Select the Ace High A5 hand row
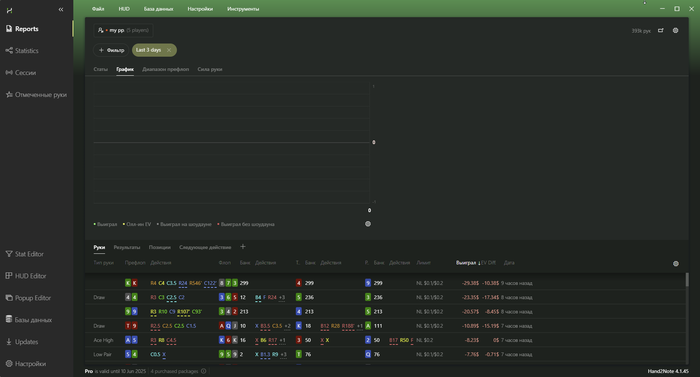 click(x=385, y=340)
